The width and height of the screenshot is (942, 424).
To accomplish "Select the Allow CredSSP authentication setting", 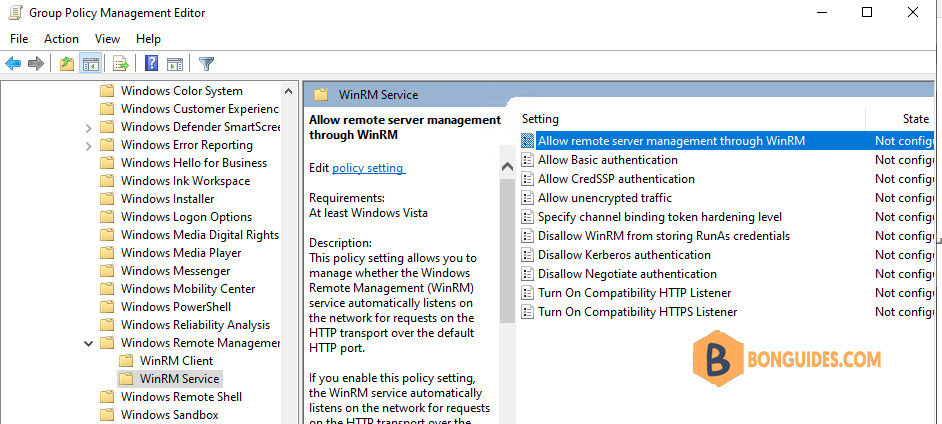I will pos(616,179).
